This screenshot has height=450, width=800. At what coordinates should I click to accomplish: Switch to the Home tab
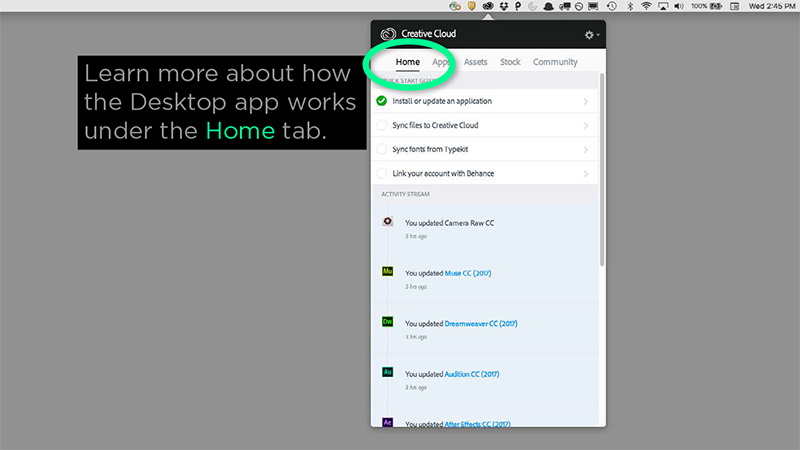pyautogui.click(x=408, y=62)
